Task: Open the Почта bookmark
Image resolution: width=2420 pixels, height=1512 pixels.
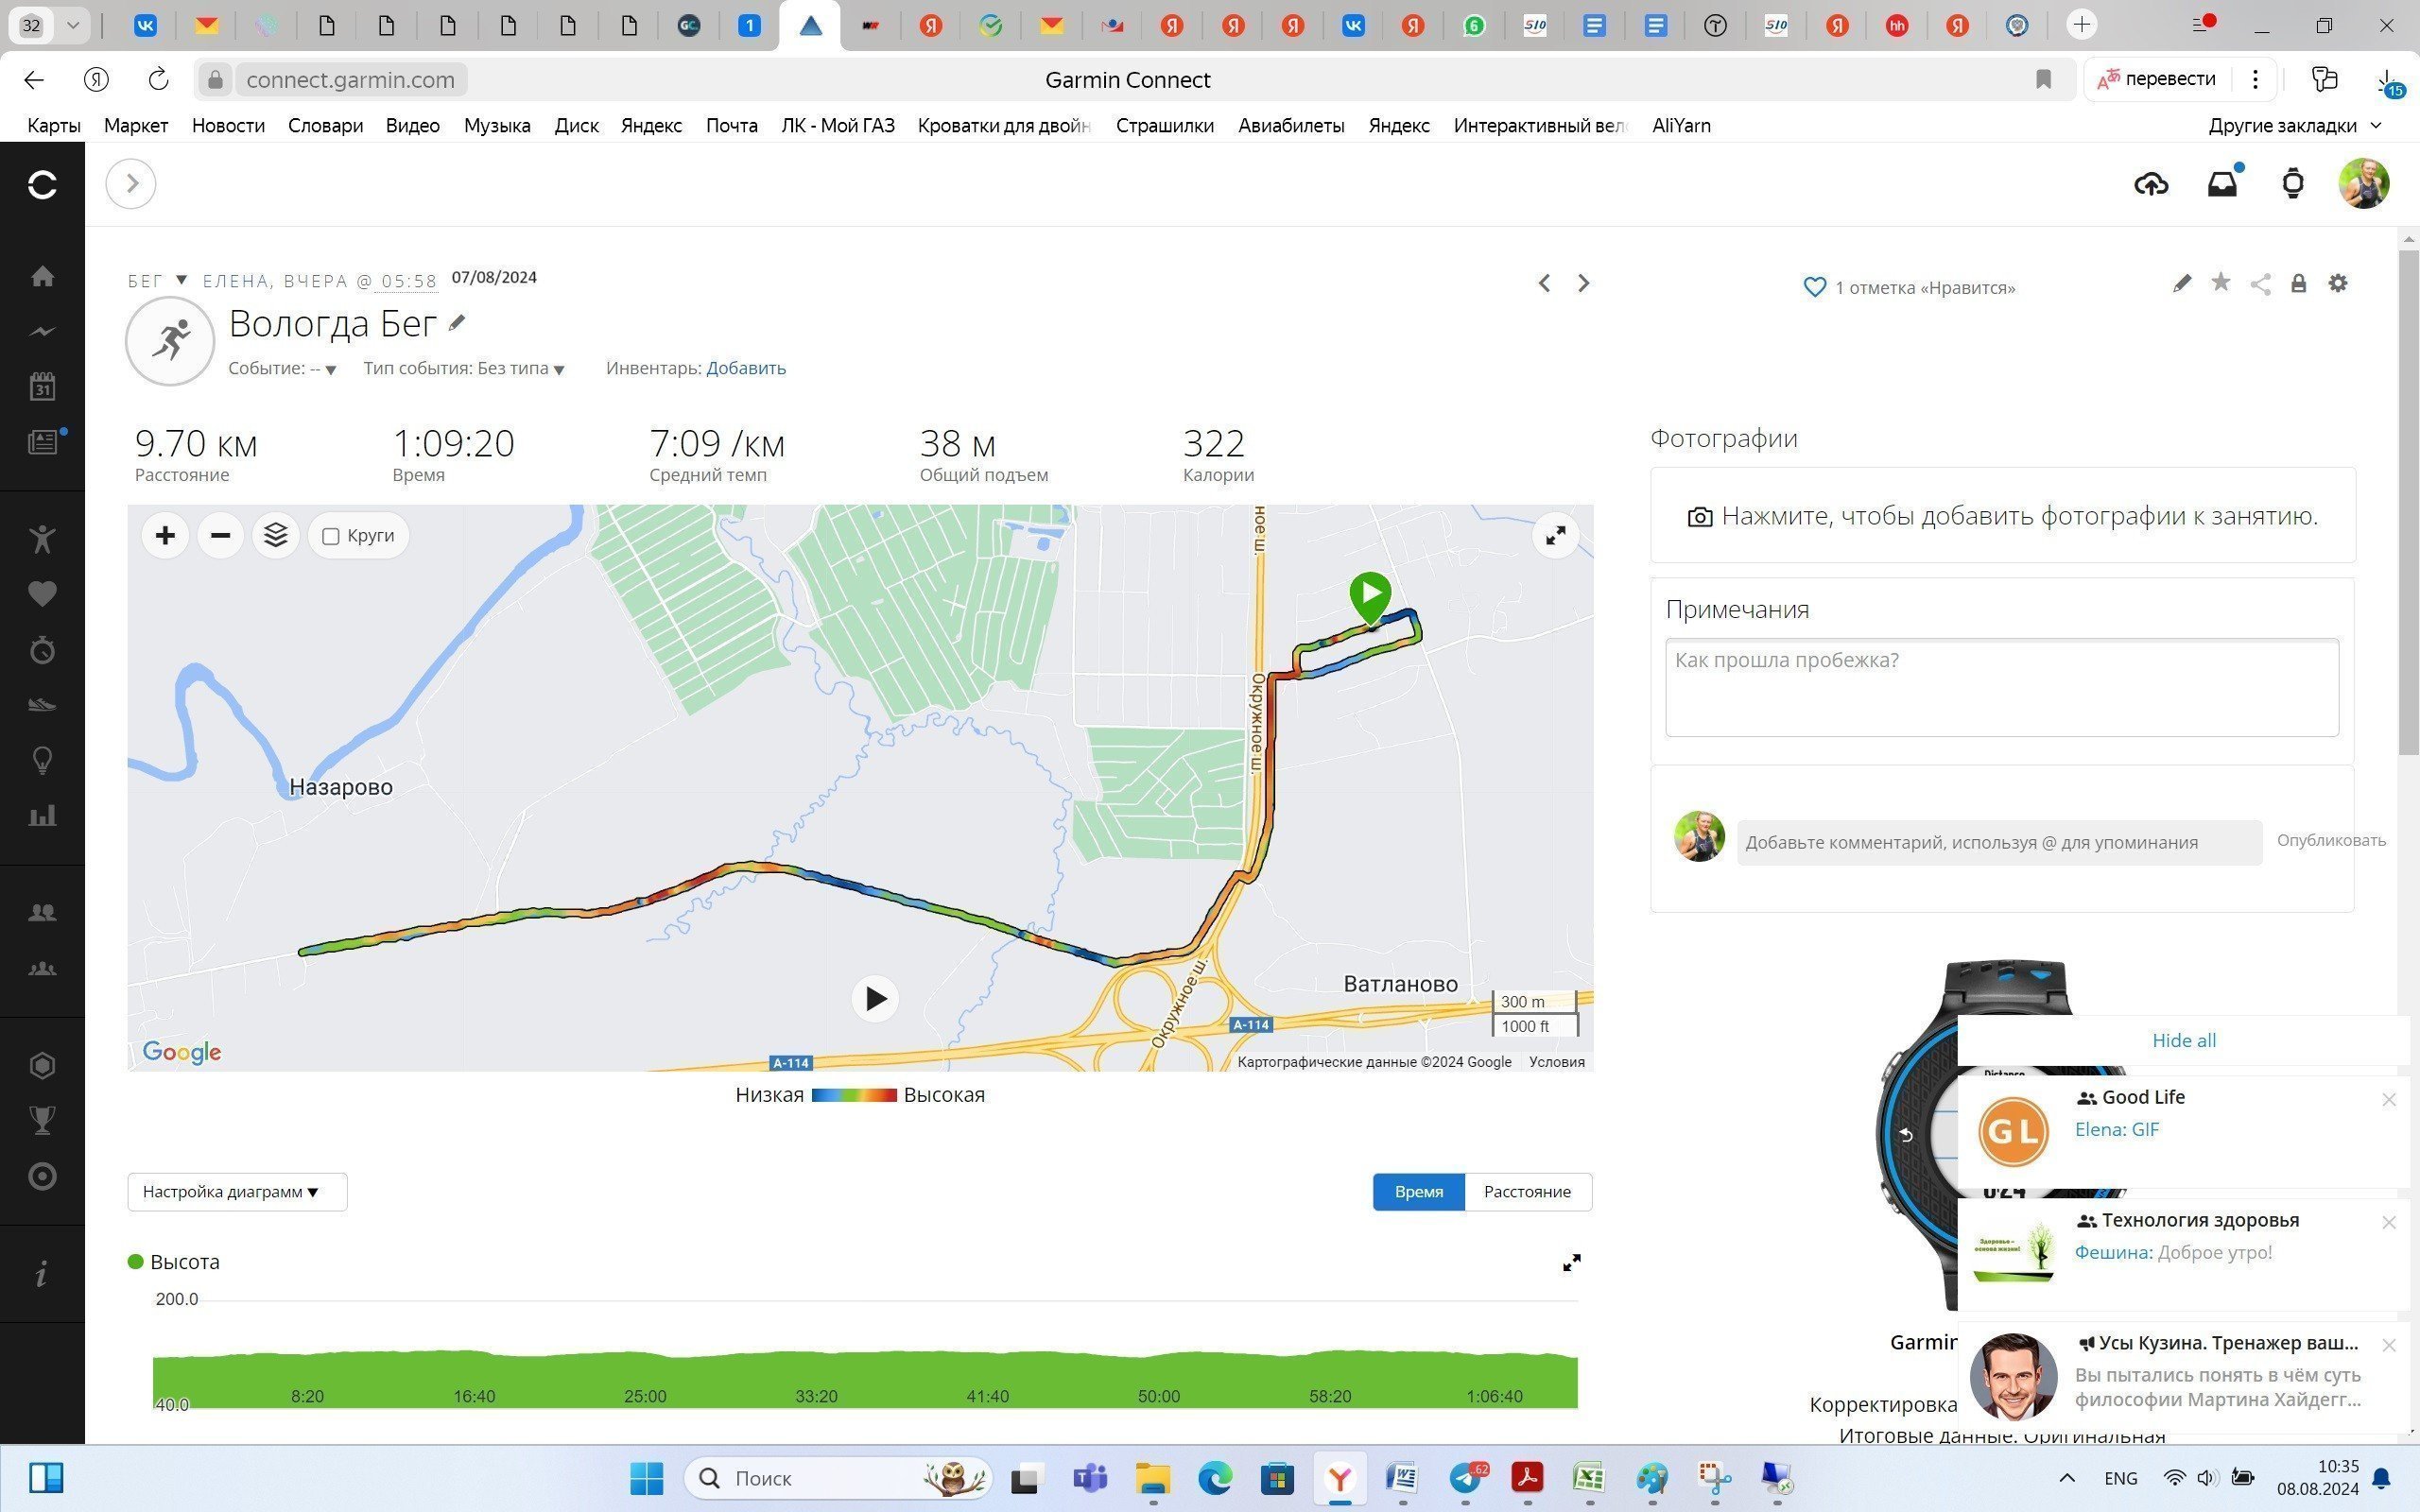Action: 731,126
